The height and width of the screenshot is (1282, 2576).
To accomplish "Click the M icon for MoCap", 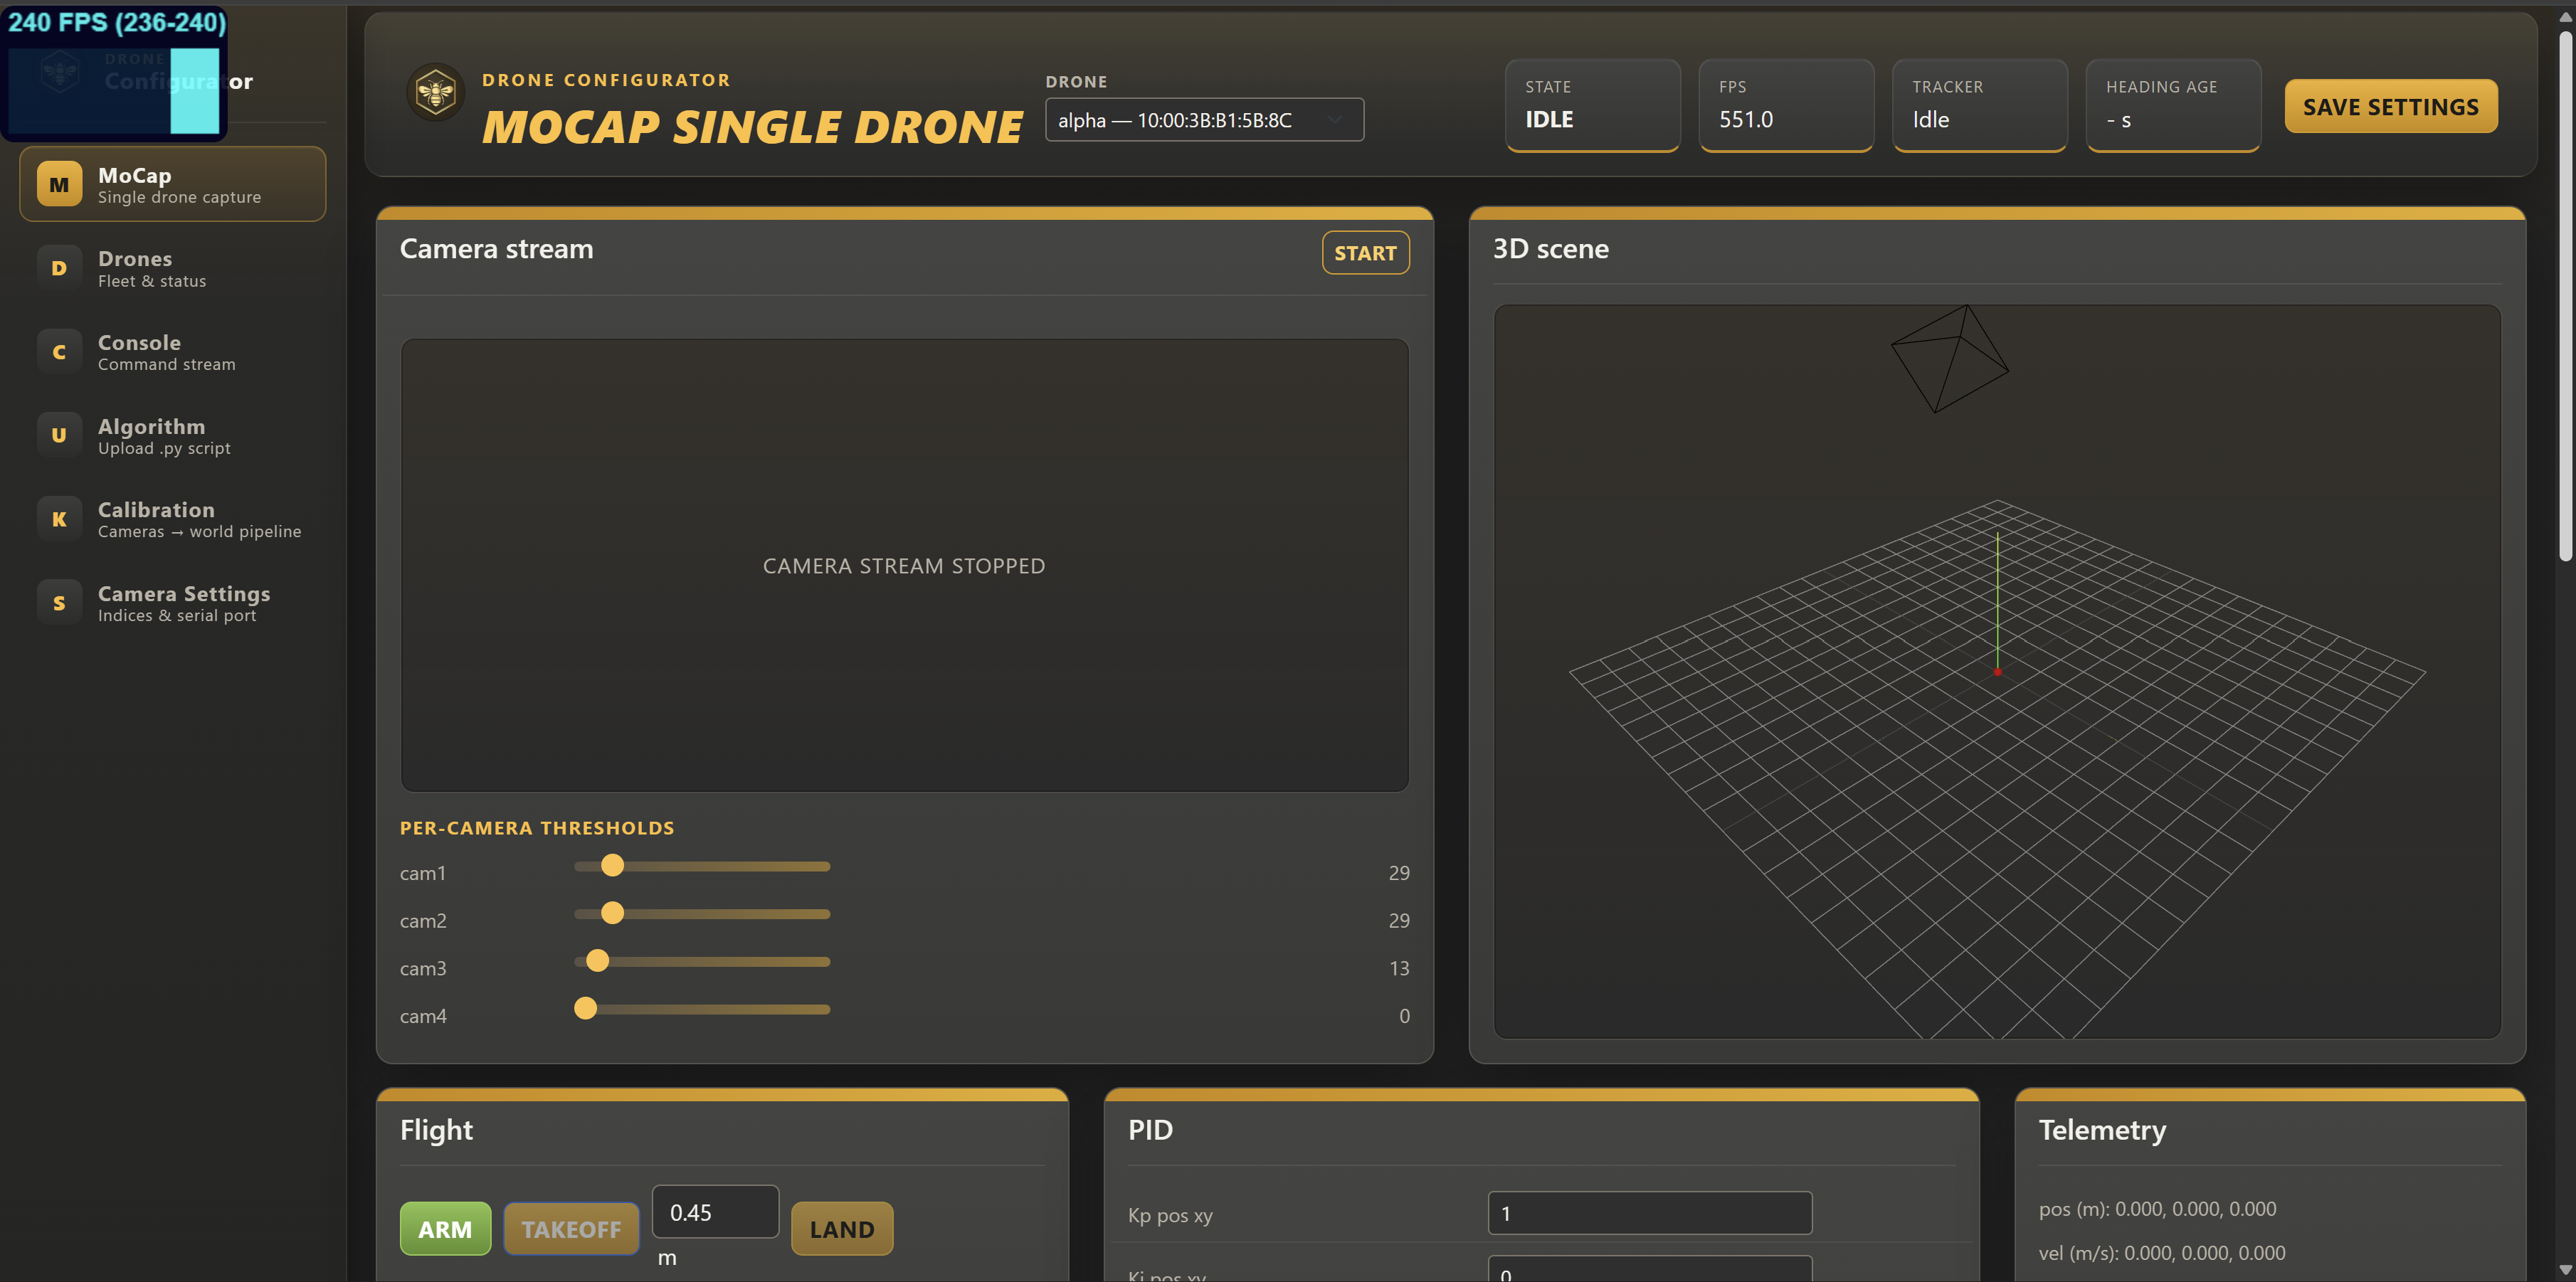I will point(59,185).
